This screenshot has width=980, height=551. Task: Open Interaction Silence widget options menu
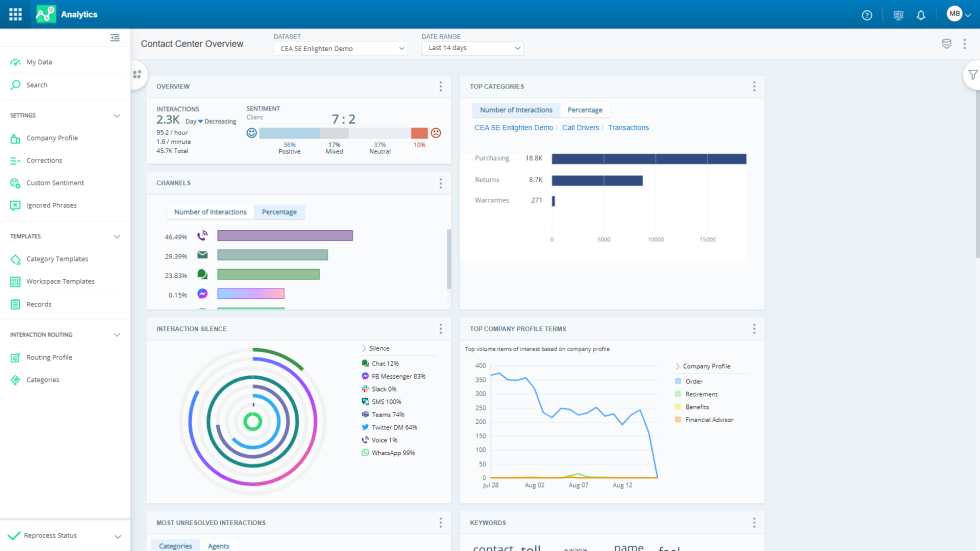click(440, 329)
